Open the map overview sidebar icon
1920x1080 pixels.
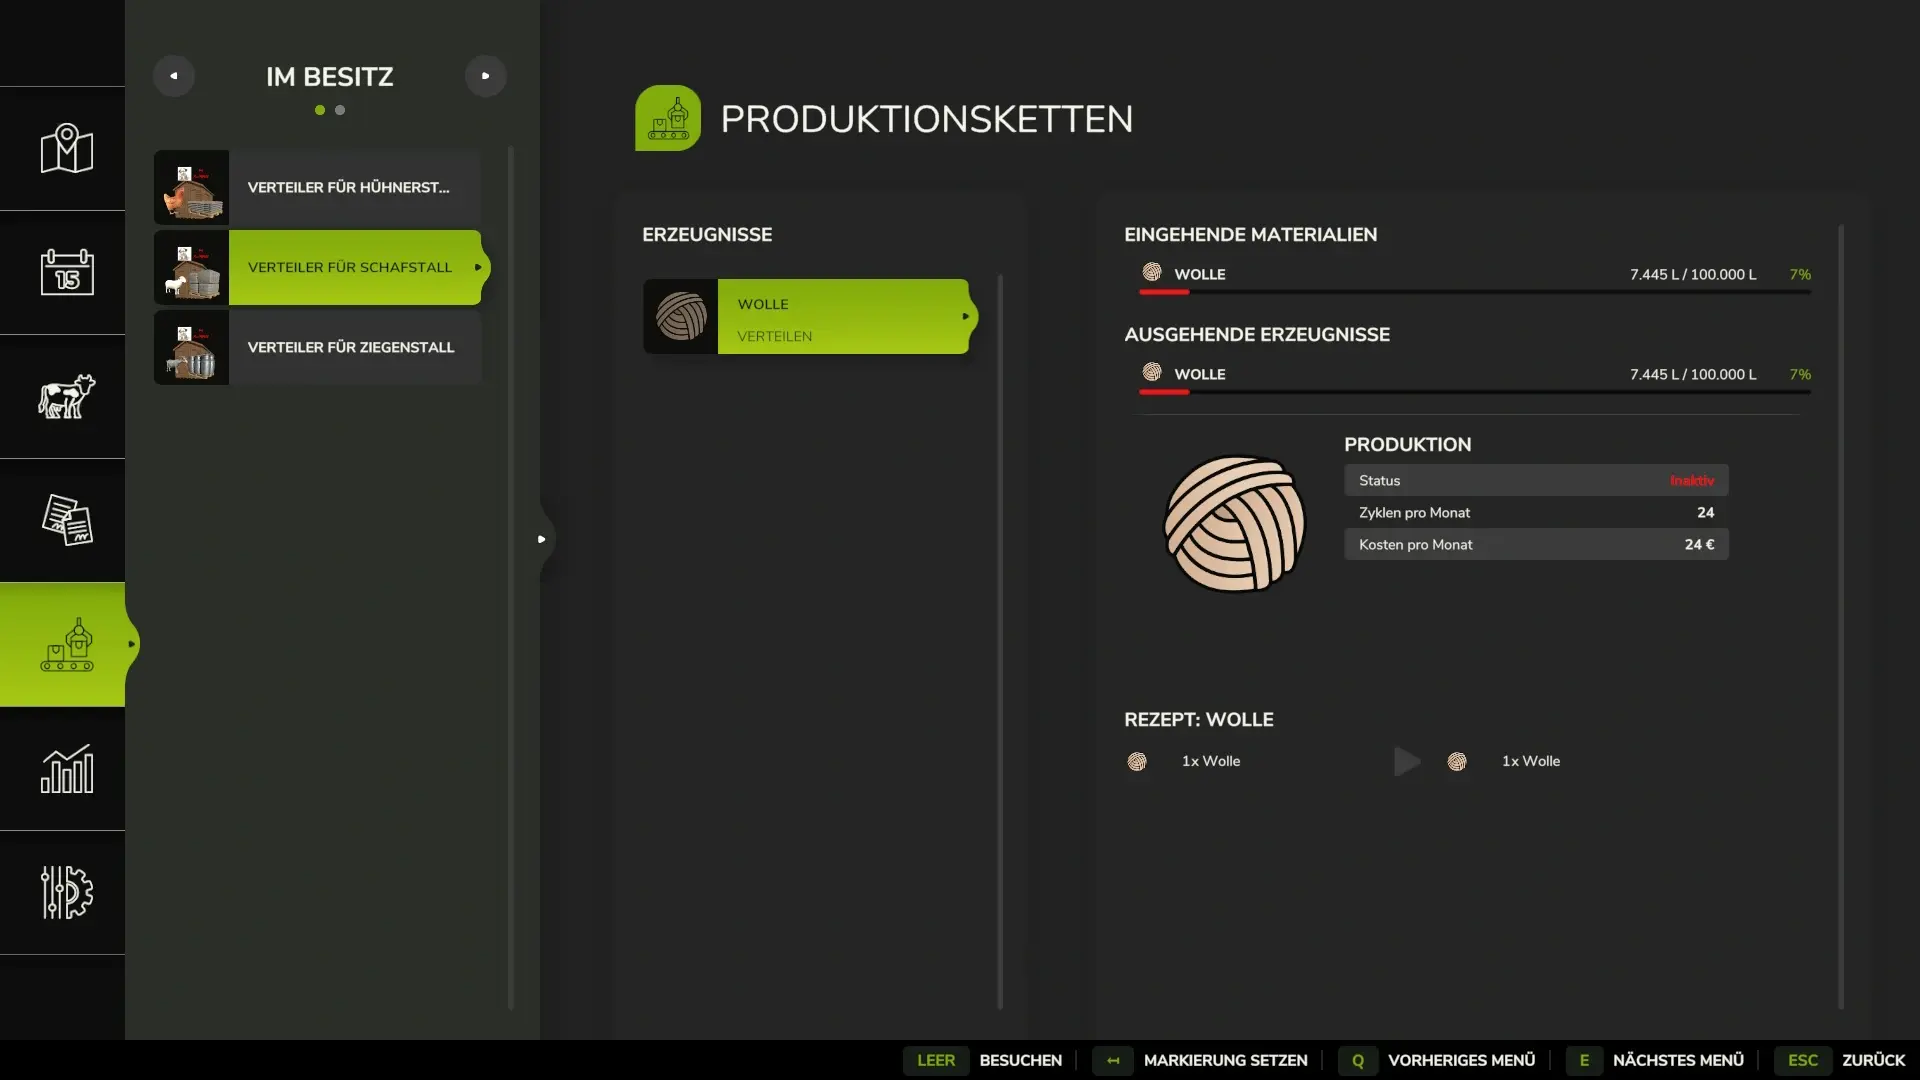click(66, 149)
